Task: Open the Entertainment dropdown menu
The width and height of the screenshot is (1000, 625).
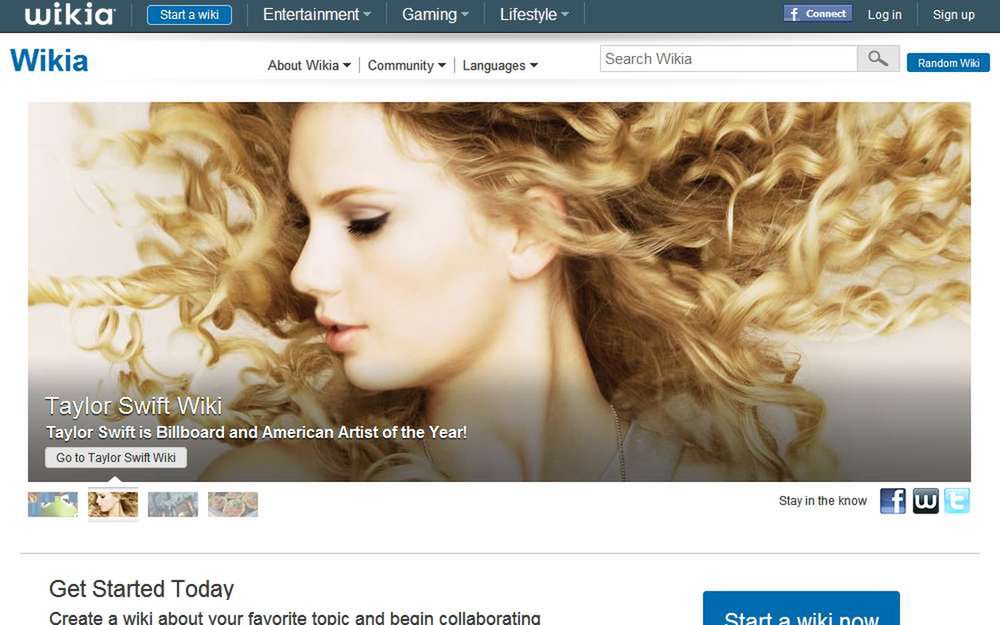Action: (316, 15)
